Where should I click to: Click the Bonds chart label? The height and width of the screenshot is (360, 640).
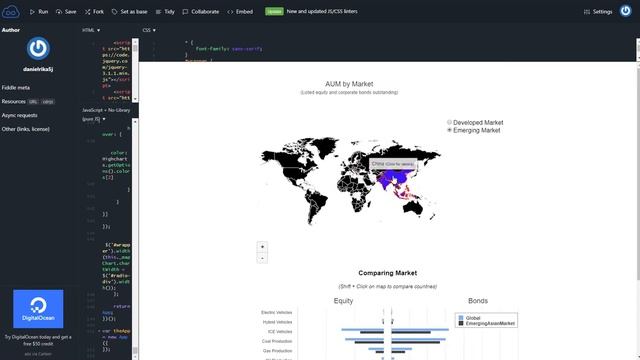point(478,301)
